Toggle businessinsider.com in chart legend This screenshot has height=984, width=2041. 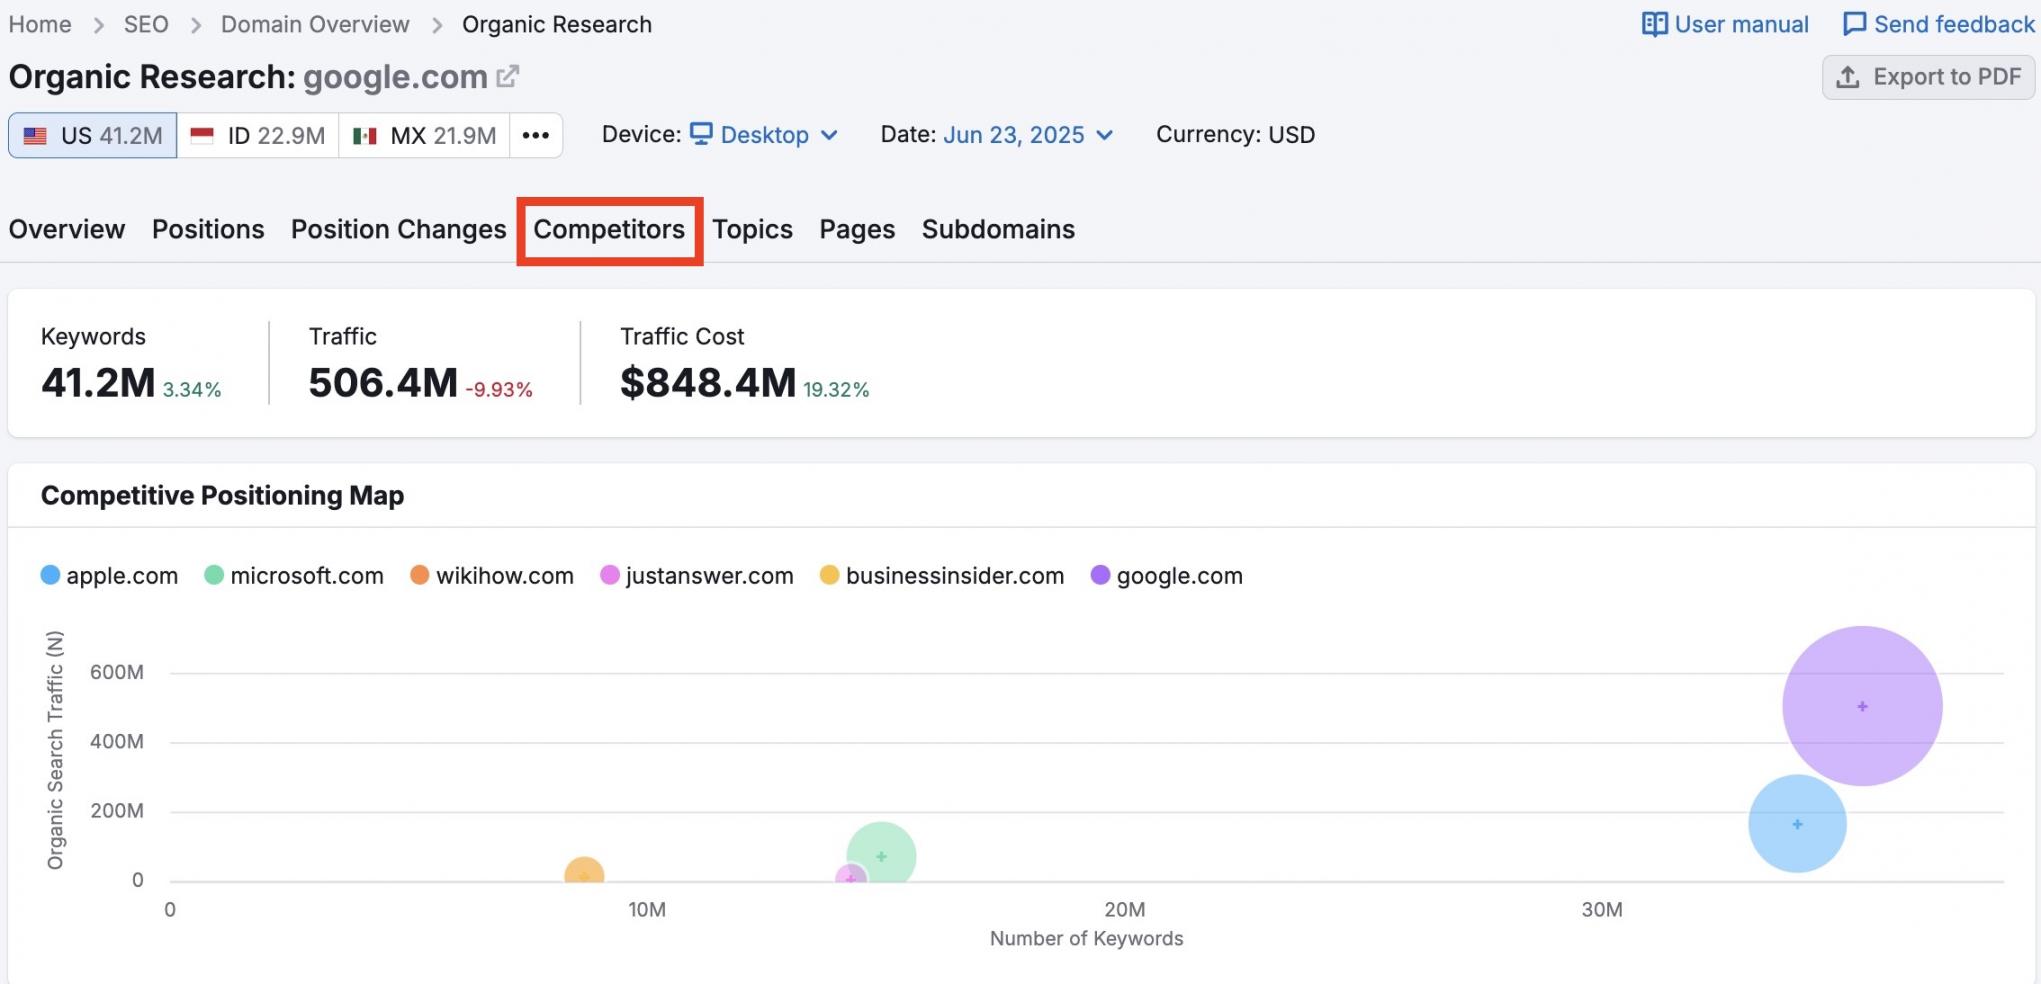click(x=942, y=576)
